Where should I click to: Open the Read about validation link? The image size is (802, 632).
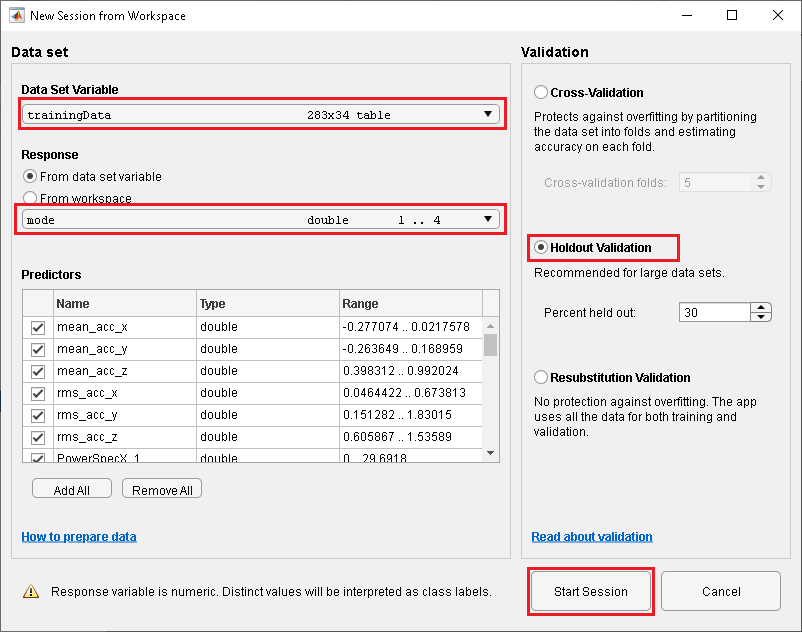click(592, 537)
